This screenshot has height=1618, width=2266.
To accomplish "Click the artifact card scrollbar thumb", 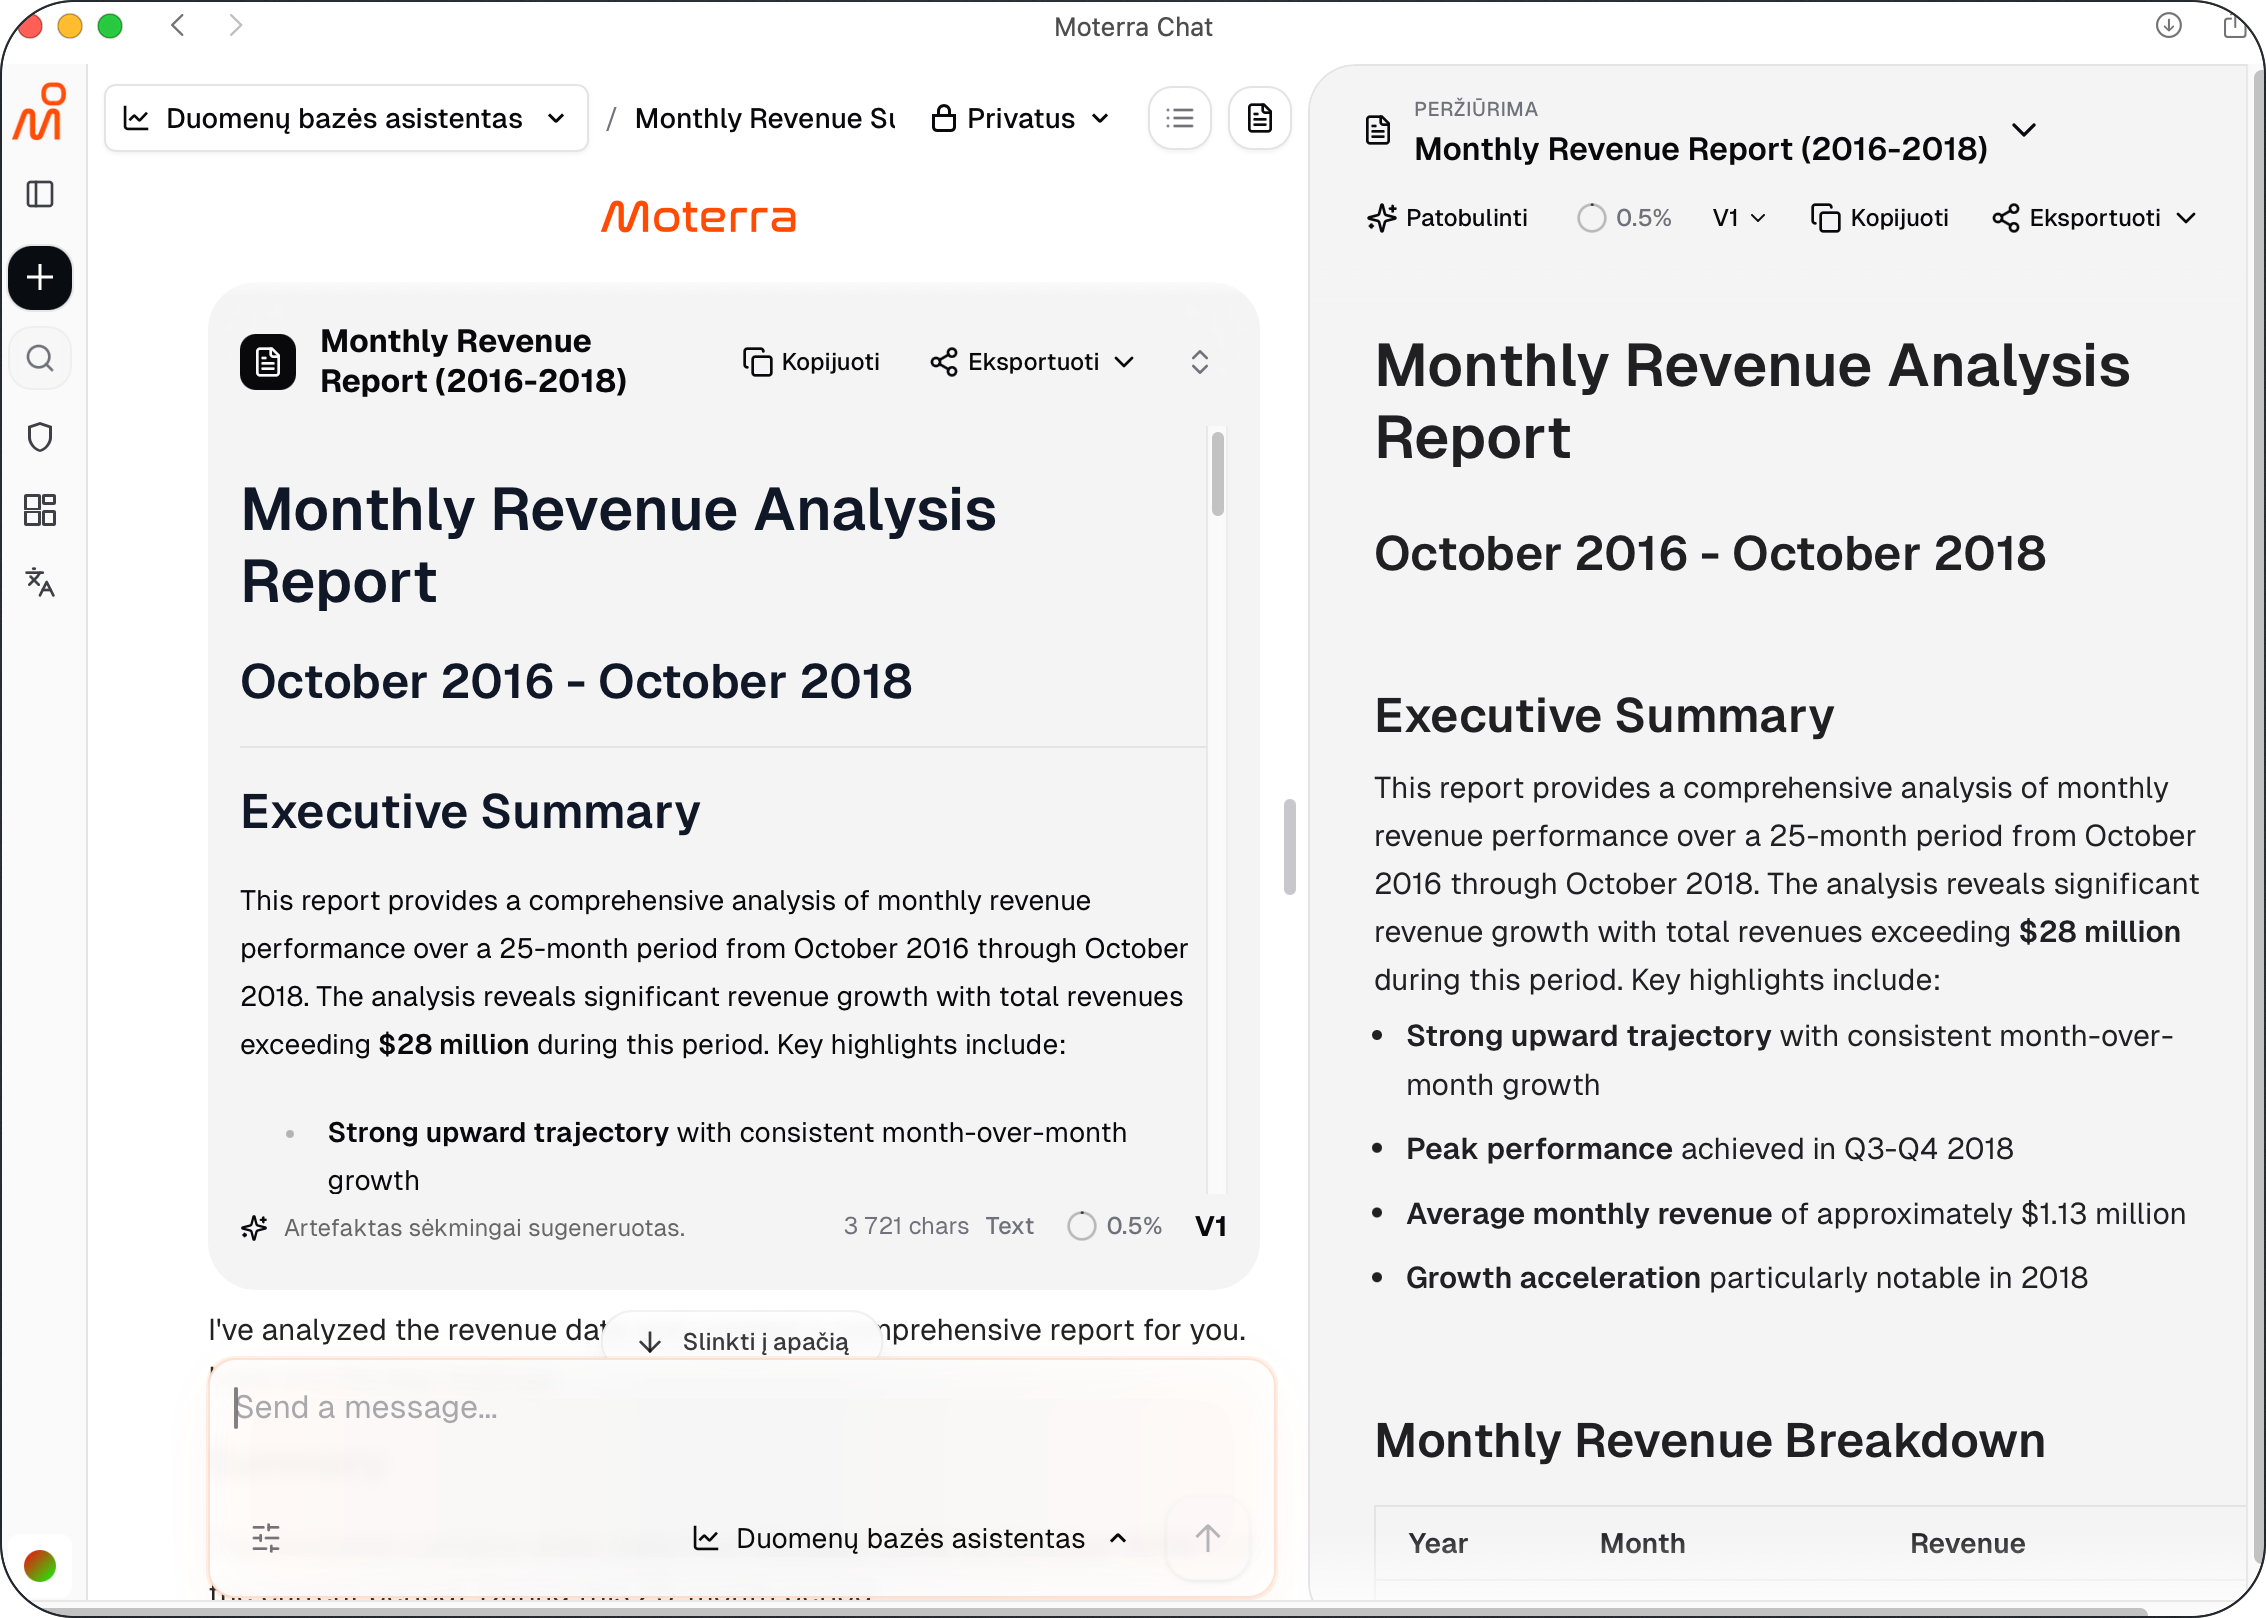I will tap(1218, 474).
